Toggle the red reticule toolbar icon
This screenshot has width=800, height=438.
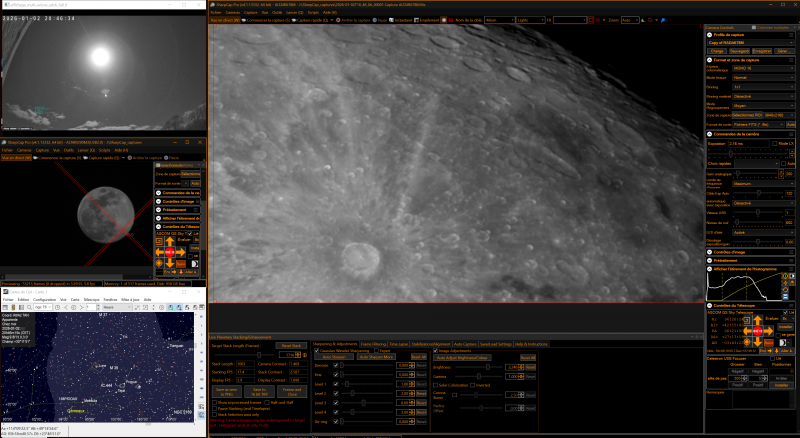597,20
